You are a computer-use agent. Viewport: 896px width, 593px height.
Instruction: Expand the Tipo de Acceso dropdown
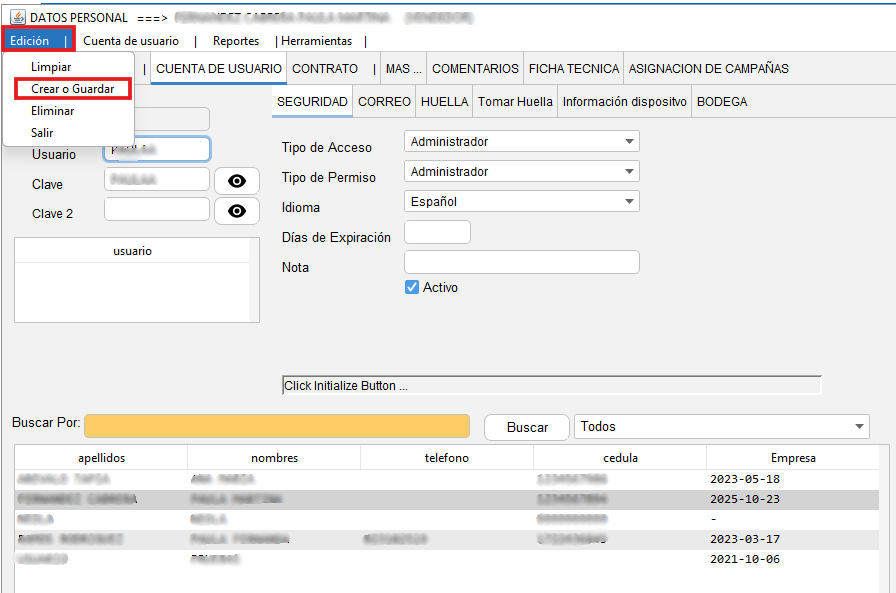(x=521, y=141)
